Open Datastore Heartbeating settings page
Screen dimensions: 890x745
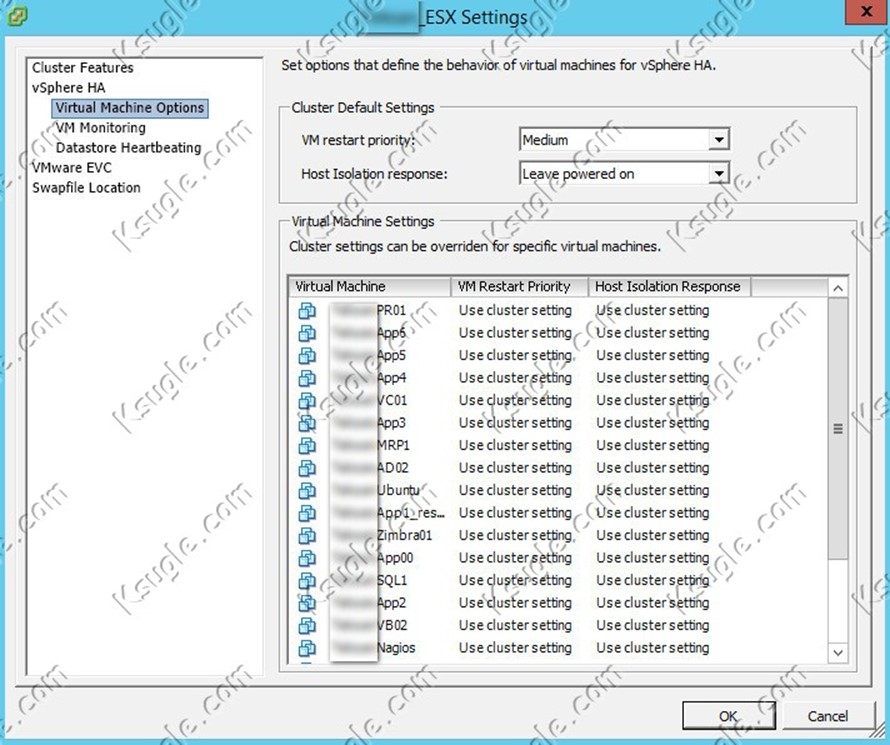click(x=128, y=148)
